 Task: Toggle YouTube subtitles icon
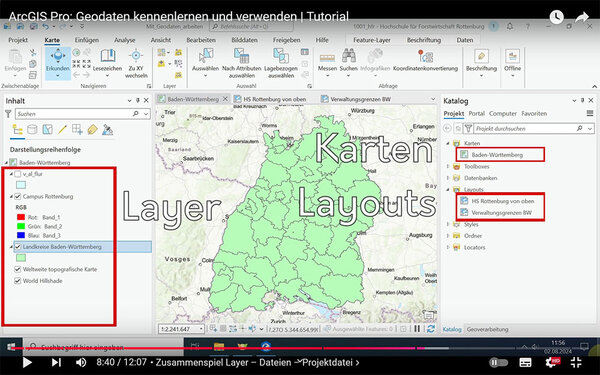pyautogui.click(x=525, y=362)
